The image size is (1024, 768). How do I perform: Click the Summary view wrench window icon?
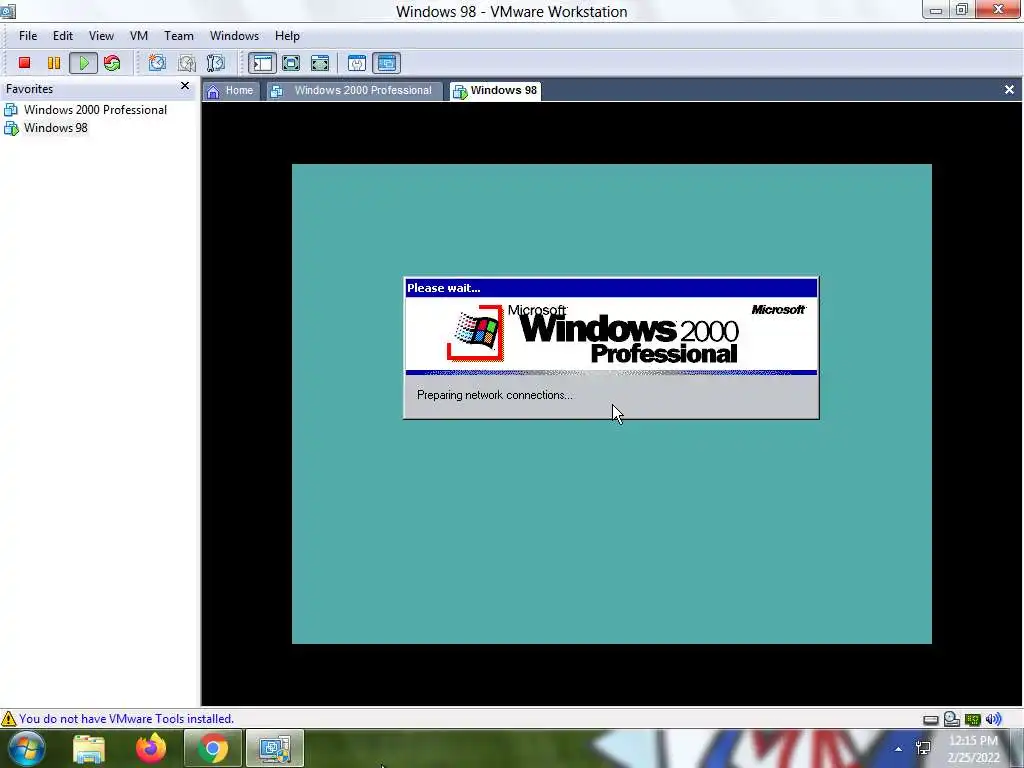pos(357,63)
